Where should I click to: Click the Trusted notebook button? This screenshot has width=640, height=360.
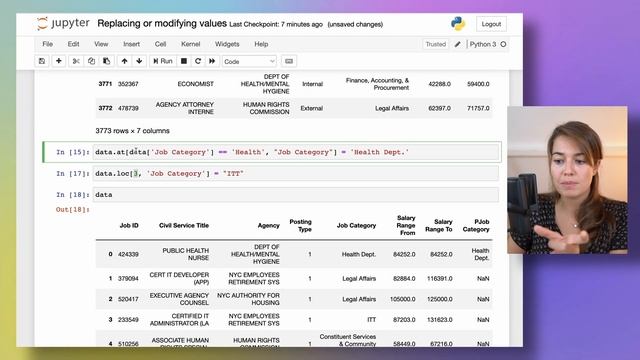436,44
